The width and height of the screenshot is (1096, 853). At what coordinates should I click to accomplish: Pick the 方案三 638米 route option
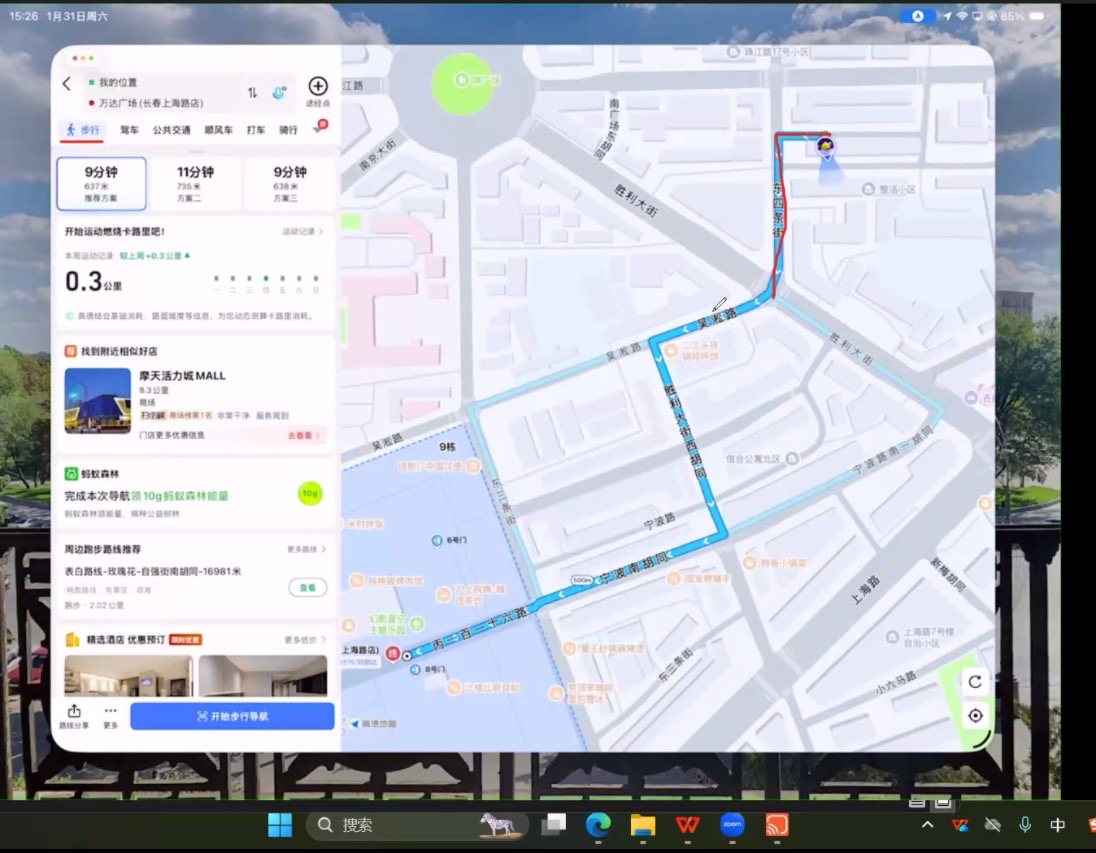click(289, 184)
